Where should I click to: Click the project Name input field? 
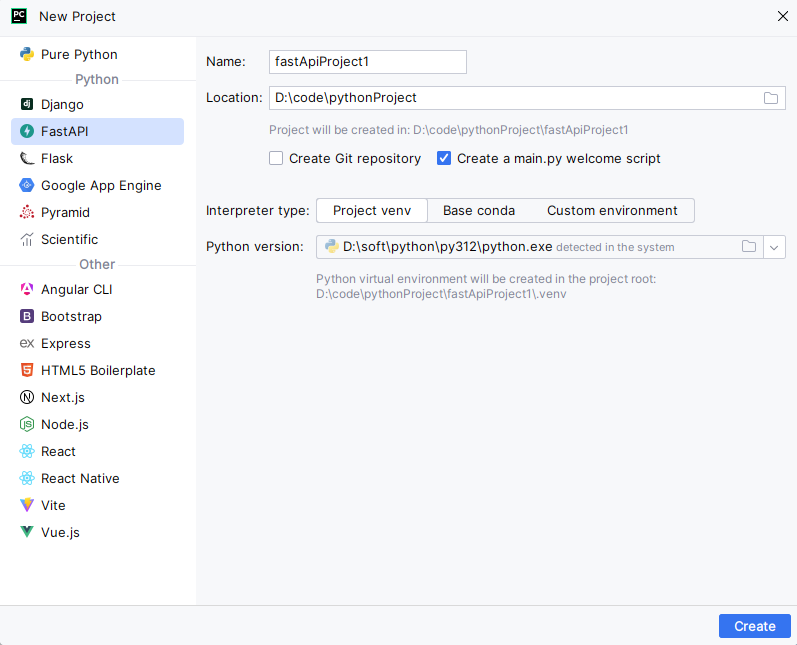367,62
